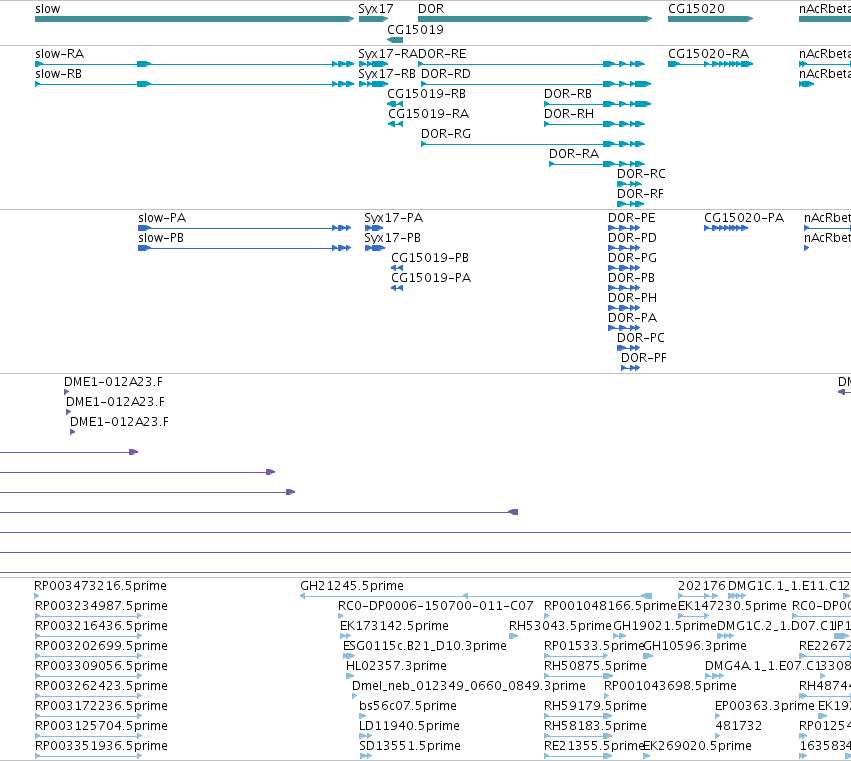Image resolution: width=851 pixels, height=761 pixels.
Task: Click the RH53043.5prime EST label
Action: pyautogui.click(x=560, y=626)
